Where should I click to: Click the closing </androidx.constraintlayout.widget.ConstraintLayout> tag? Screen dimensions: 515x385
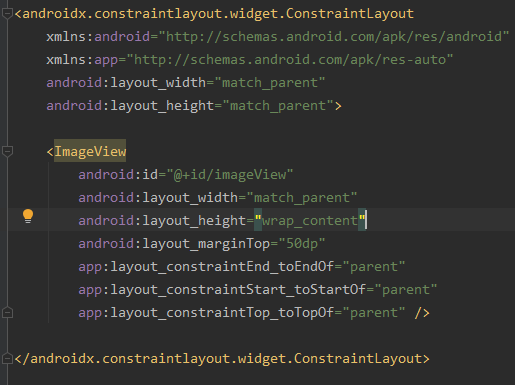pyautogui.click(x=222, y=358)
